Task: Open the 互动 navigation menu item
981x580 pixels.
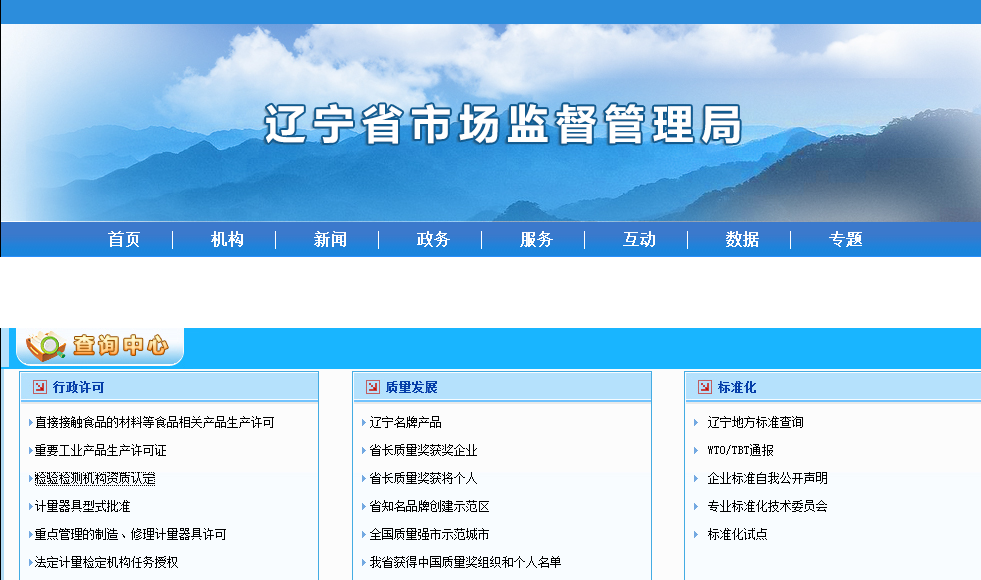Action: click(x=638, y=239)
